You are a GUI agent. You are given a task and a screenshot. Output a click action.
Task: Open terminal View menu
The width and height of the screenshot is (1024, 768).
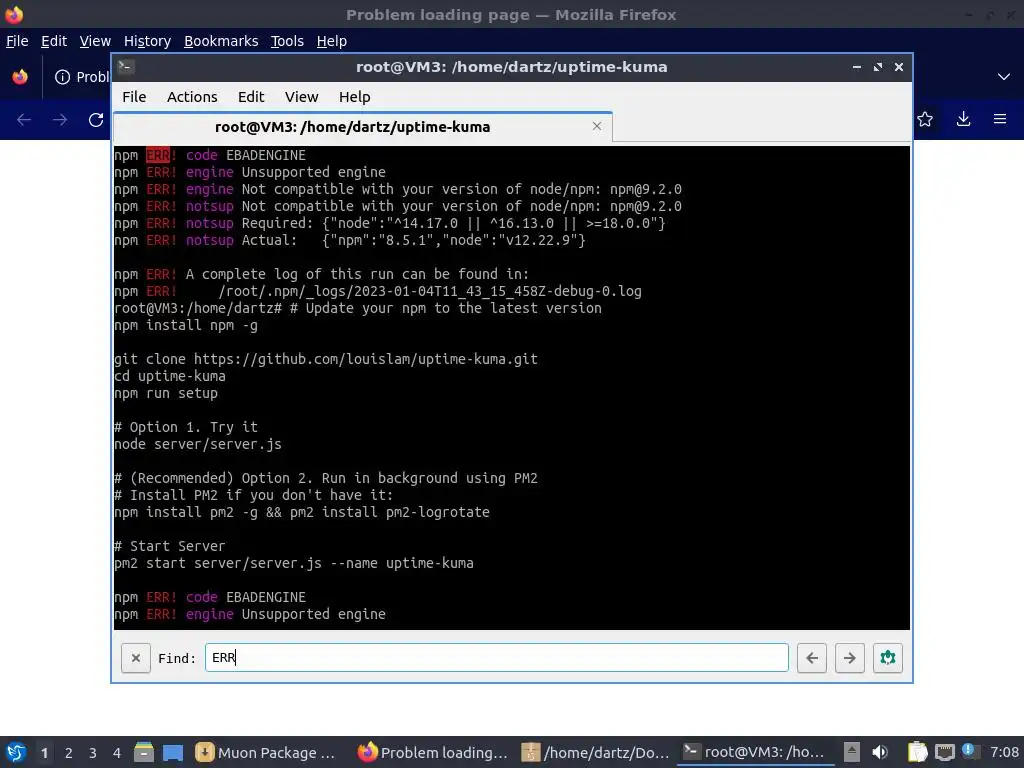coord(301,97)
